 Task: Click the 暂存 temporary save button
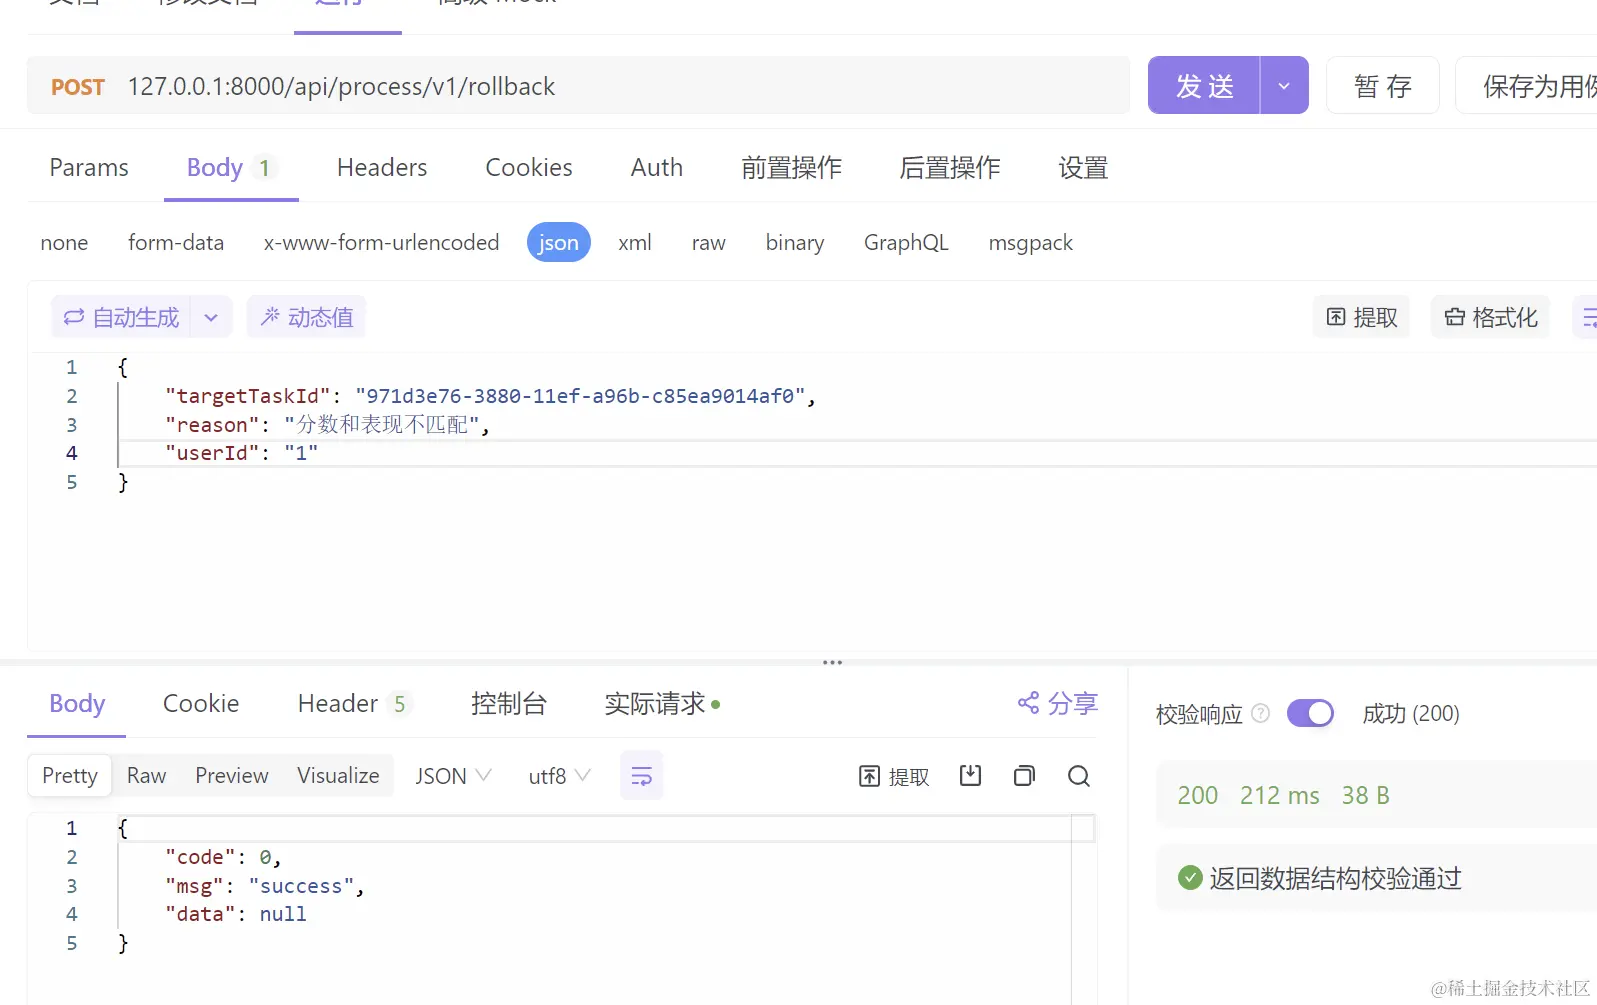(x=1383, y=86)
